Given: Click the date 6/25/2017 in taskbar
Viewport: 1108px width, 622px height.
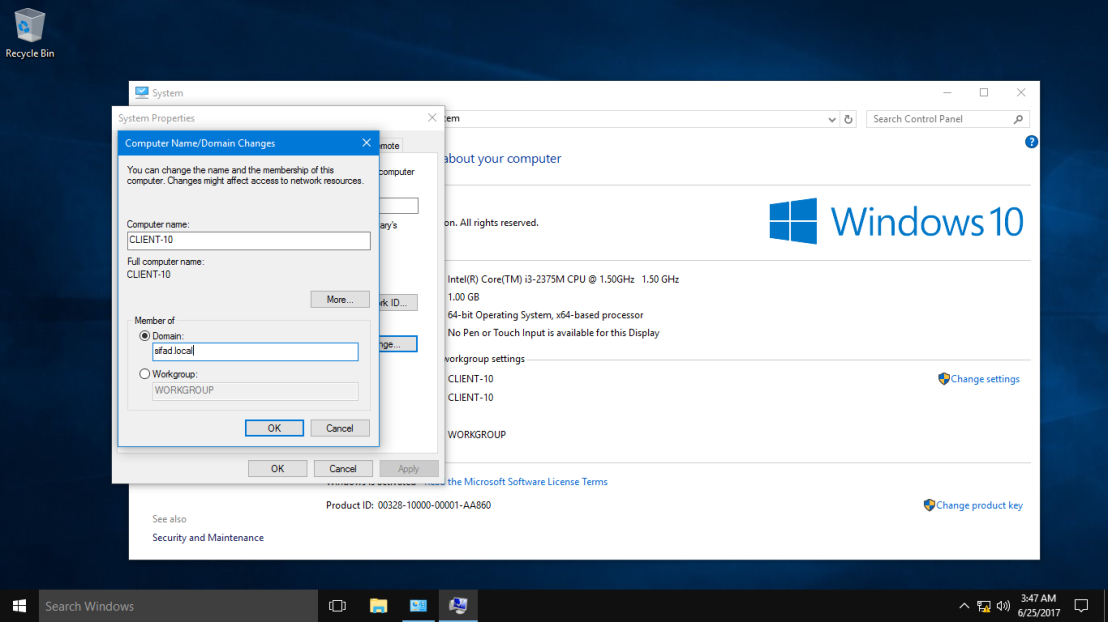Looking at the screenshot, I should (x=1039, y=614).
